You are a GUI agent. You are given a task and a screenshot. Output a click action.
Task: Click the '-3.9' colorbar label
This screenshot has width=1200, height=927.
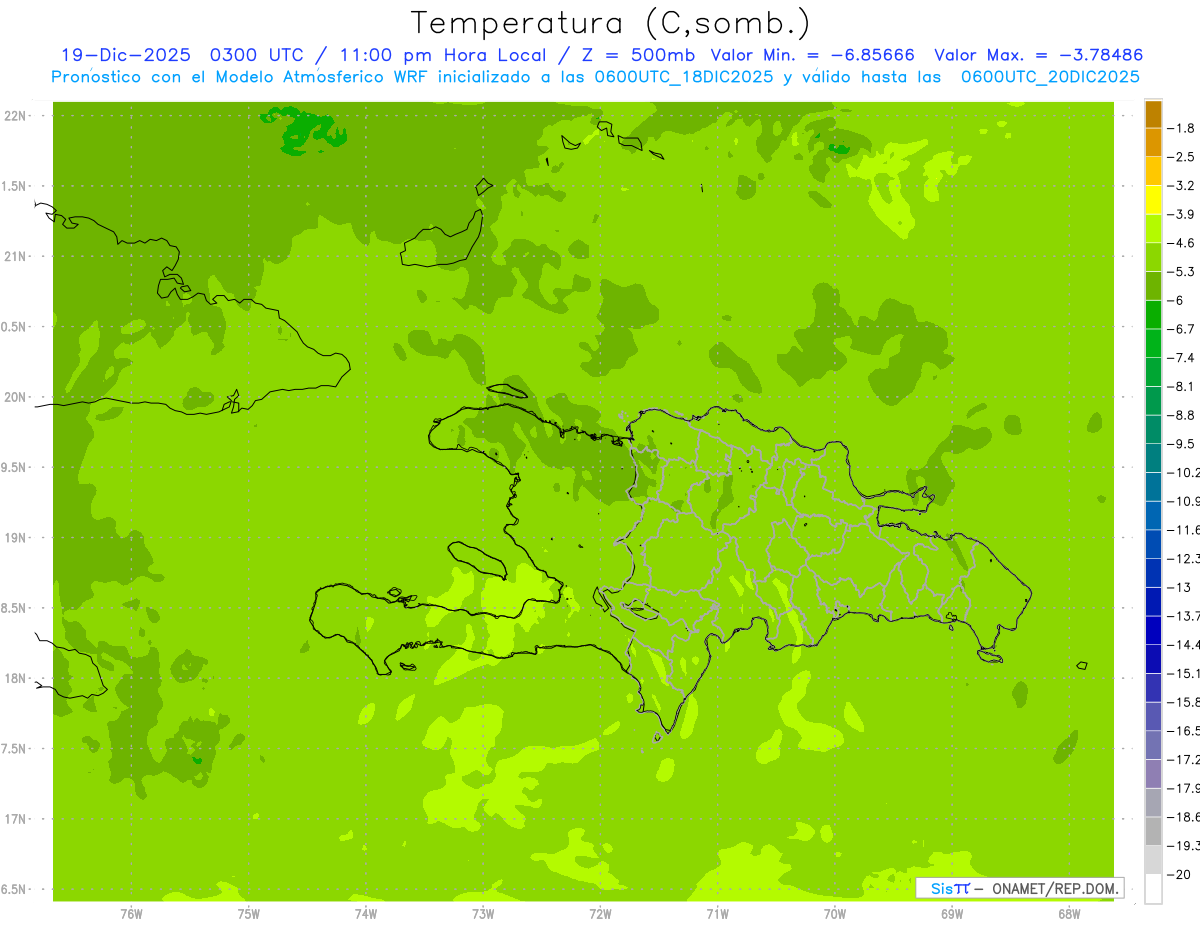point(1181,214)
